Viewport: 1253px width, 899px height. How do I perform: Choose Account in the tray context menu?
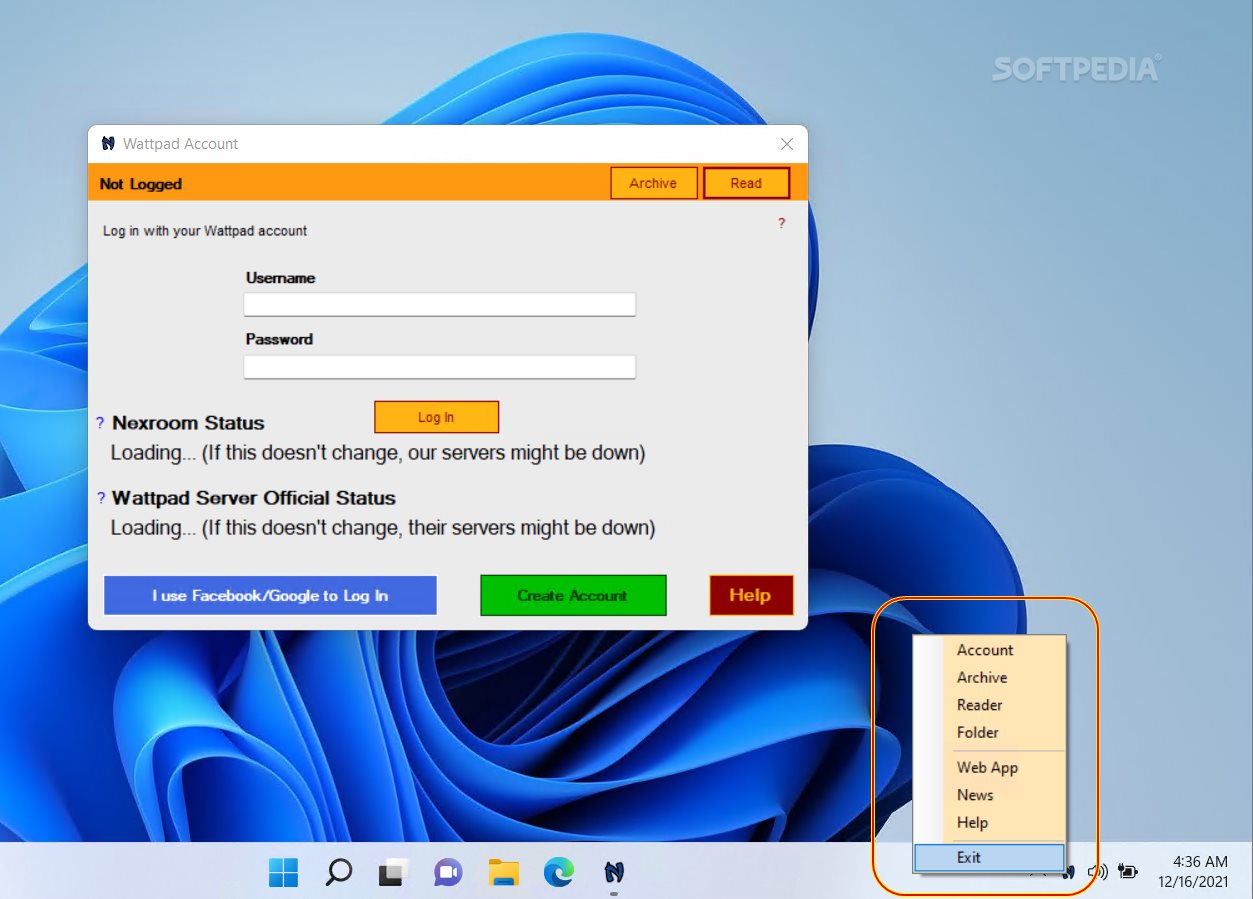985,650
